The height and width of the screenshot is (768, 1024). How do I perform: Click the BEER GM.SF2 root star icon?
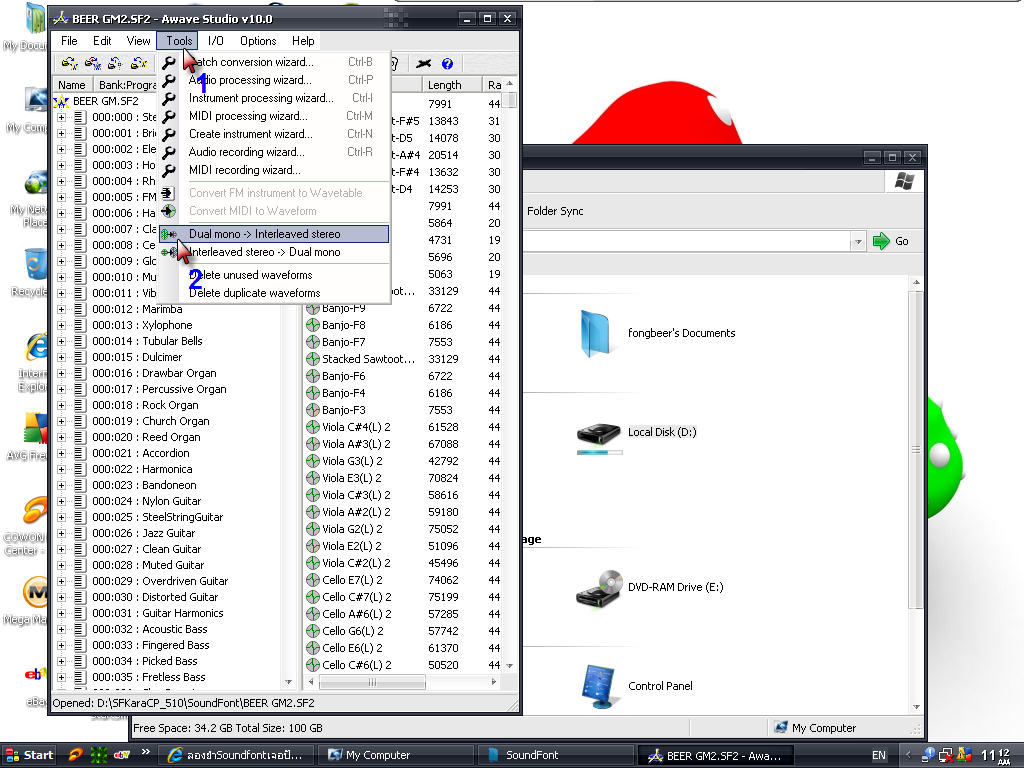[61, 101]
